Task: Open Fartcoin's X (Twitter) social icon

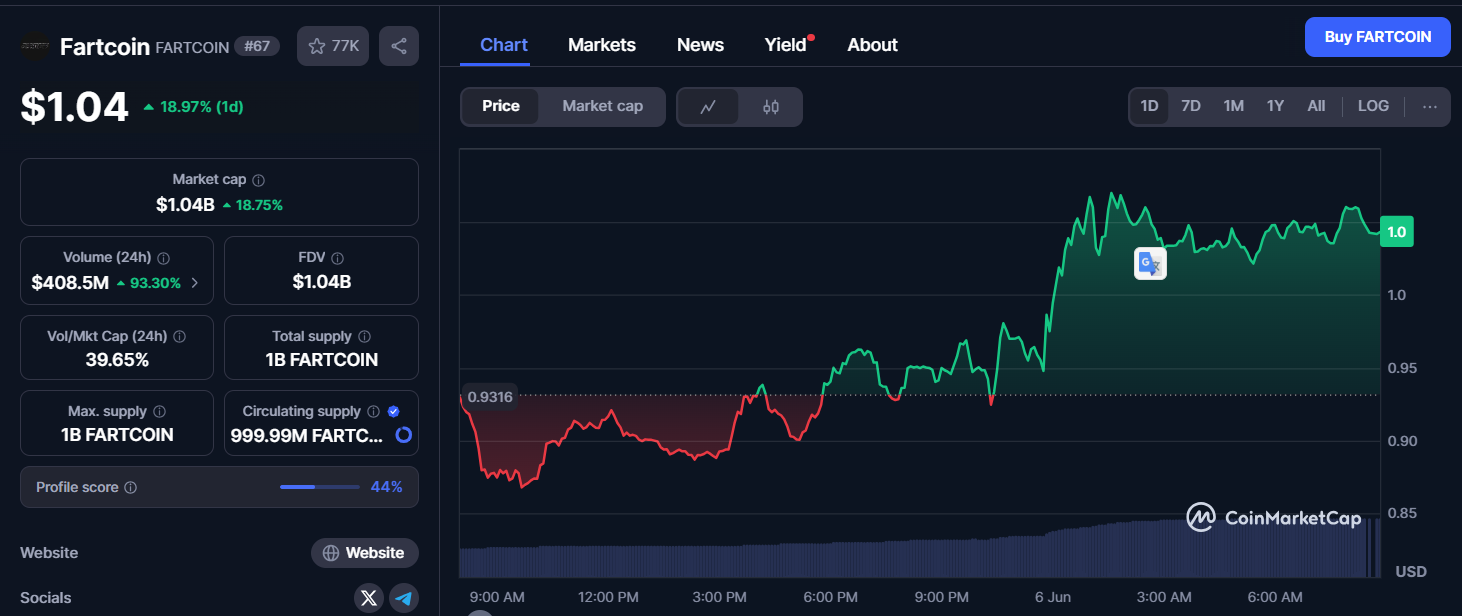Action: (x=368, y=597)
